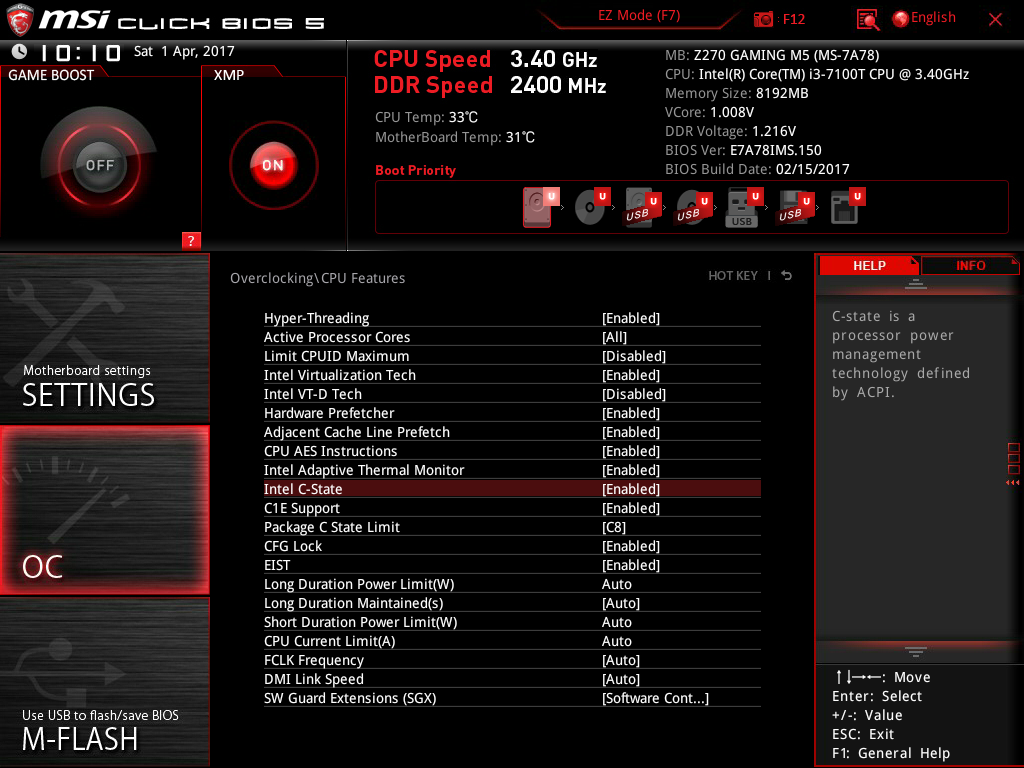The width and height of the screenshot is (1024, 768).
Task: Select USB CD/DVD boot device icon
Action: coord(693,207)
